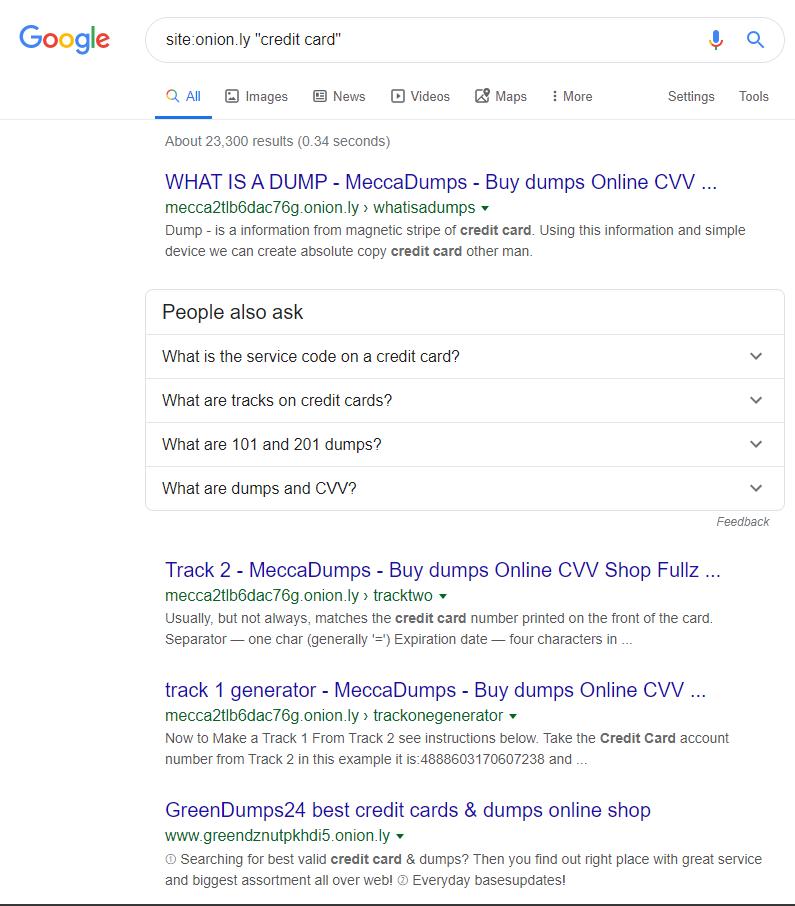The height and width of the screenshot is (906, 795).
Task: Select the All results tab
Action: click(x=183, y=96)
